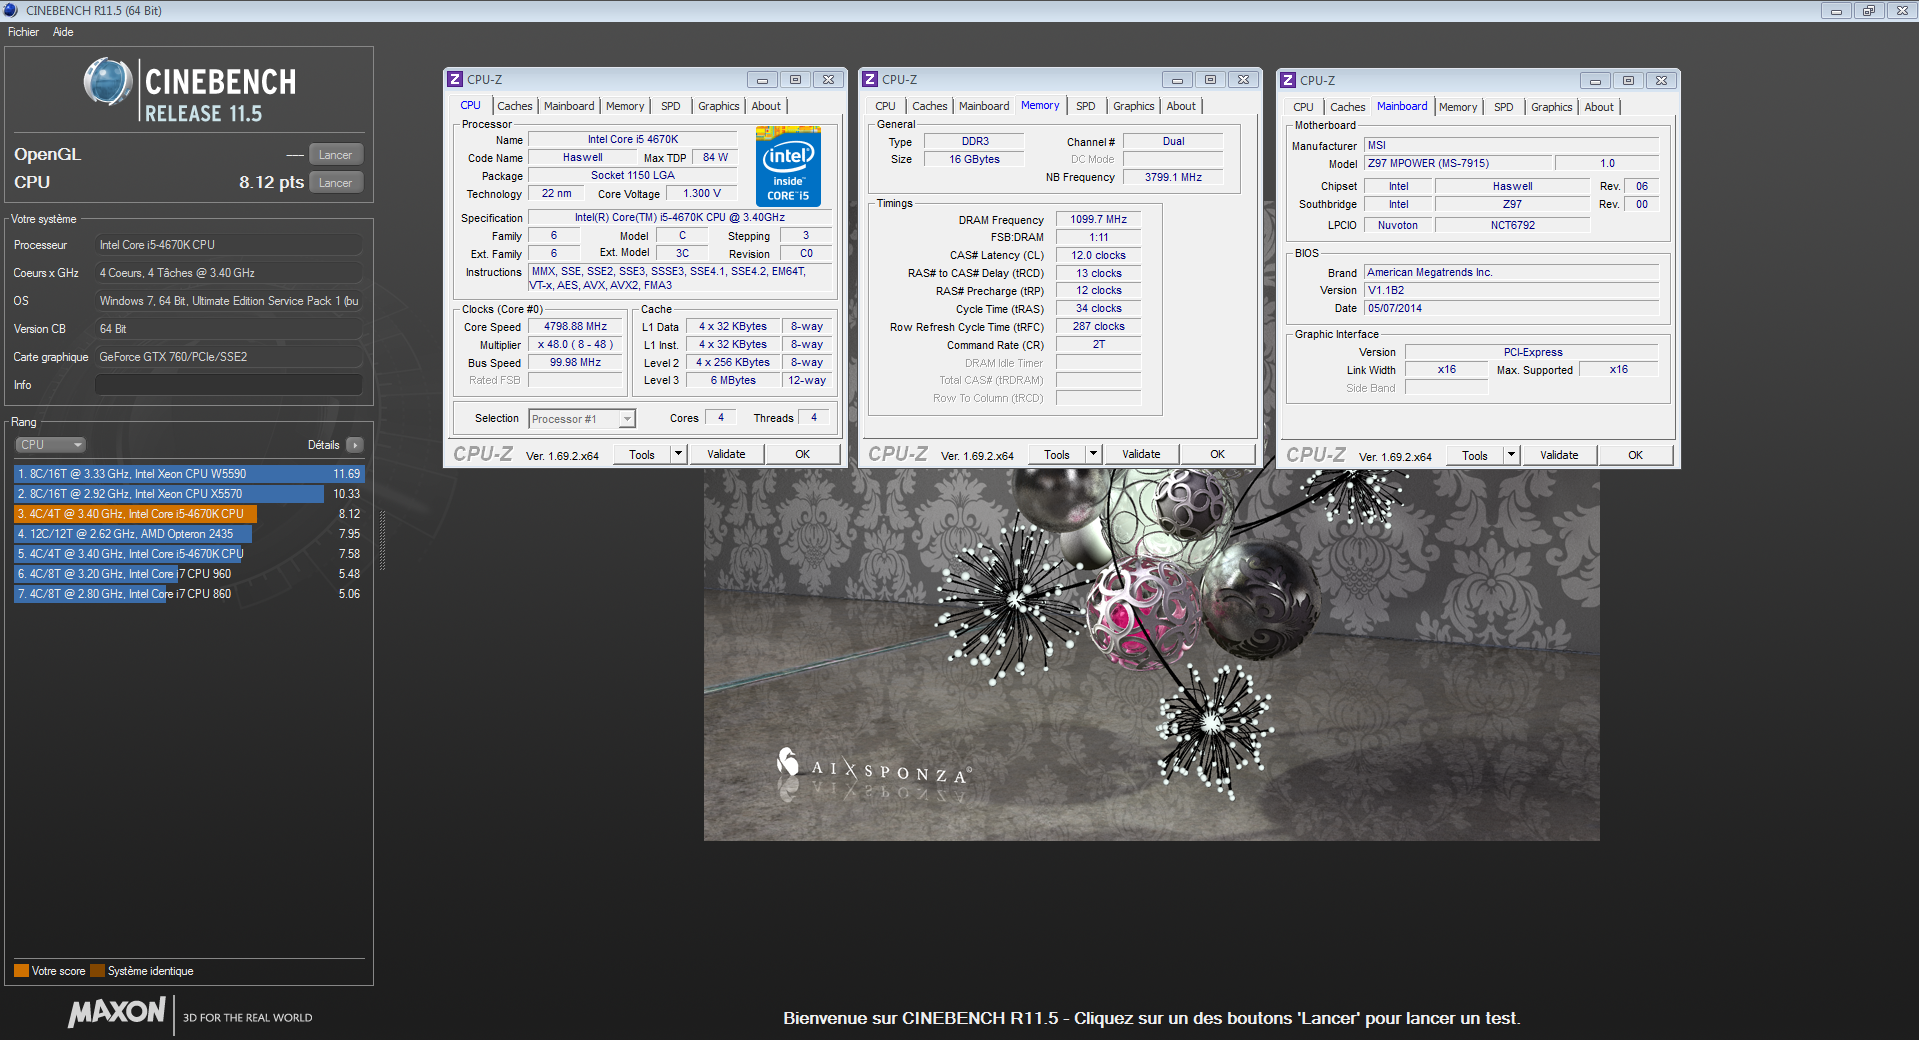Click the Détails label in Rang panel
The image size is (1919, 1040).
(323, 445)
